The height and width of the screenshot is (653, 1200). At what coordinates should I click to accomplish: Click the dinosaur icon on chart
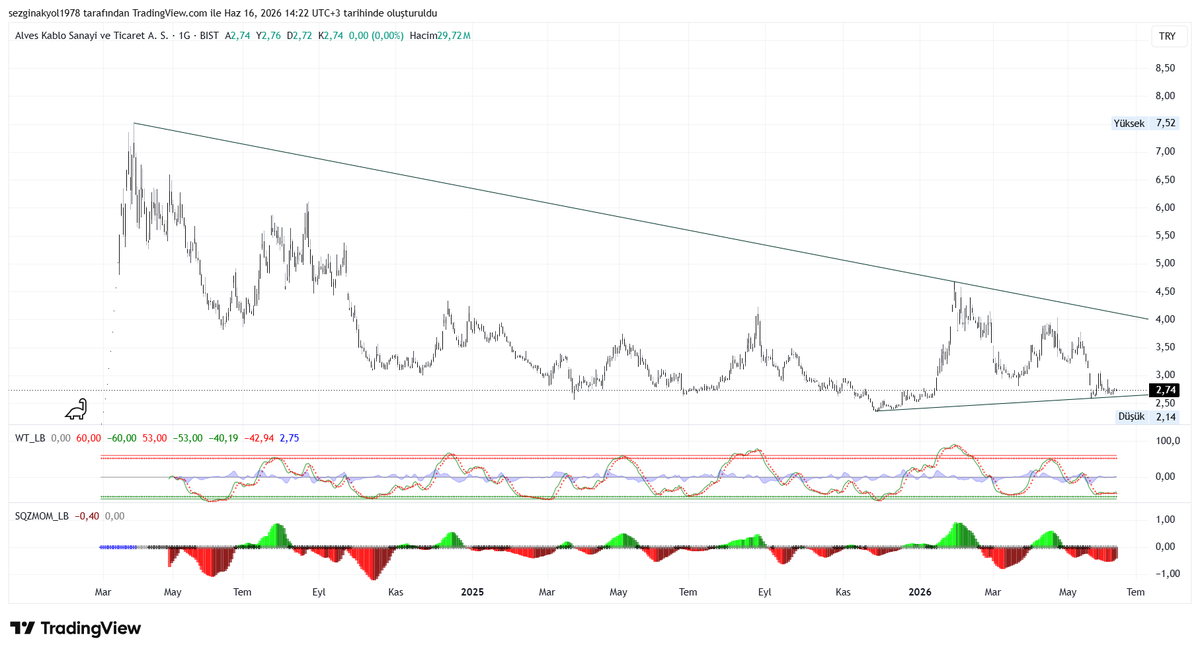76,408
